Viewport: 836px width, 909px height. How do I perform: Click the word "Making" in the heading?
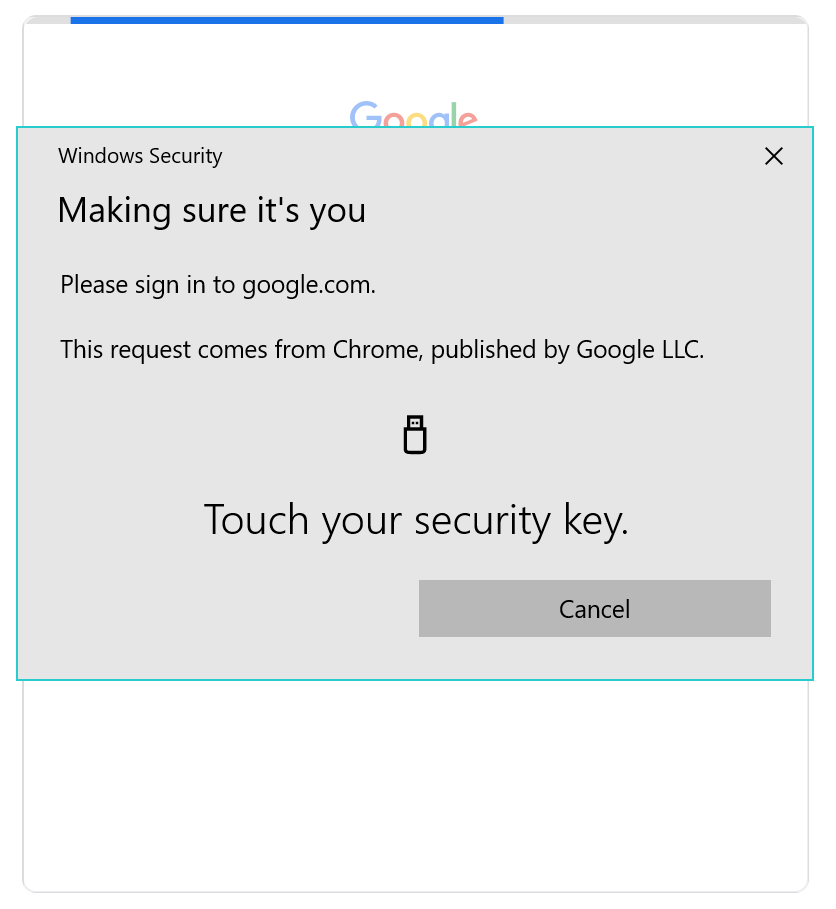pyautogui.click(x=101, y=210)
